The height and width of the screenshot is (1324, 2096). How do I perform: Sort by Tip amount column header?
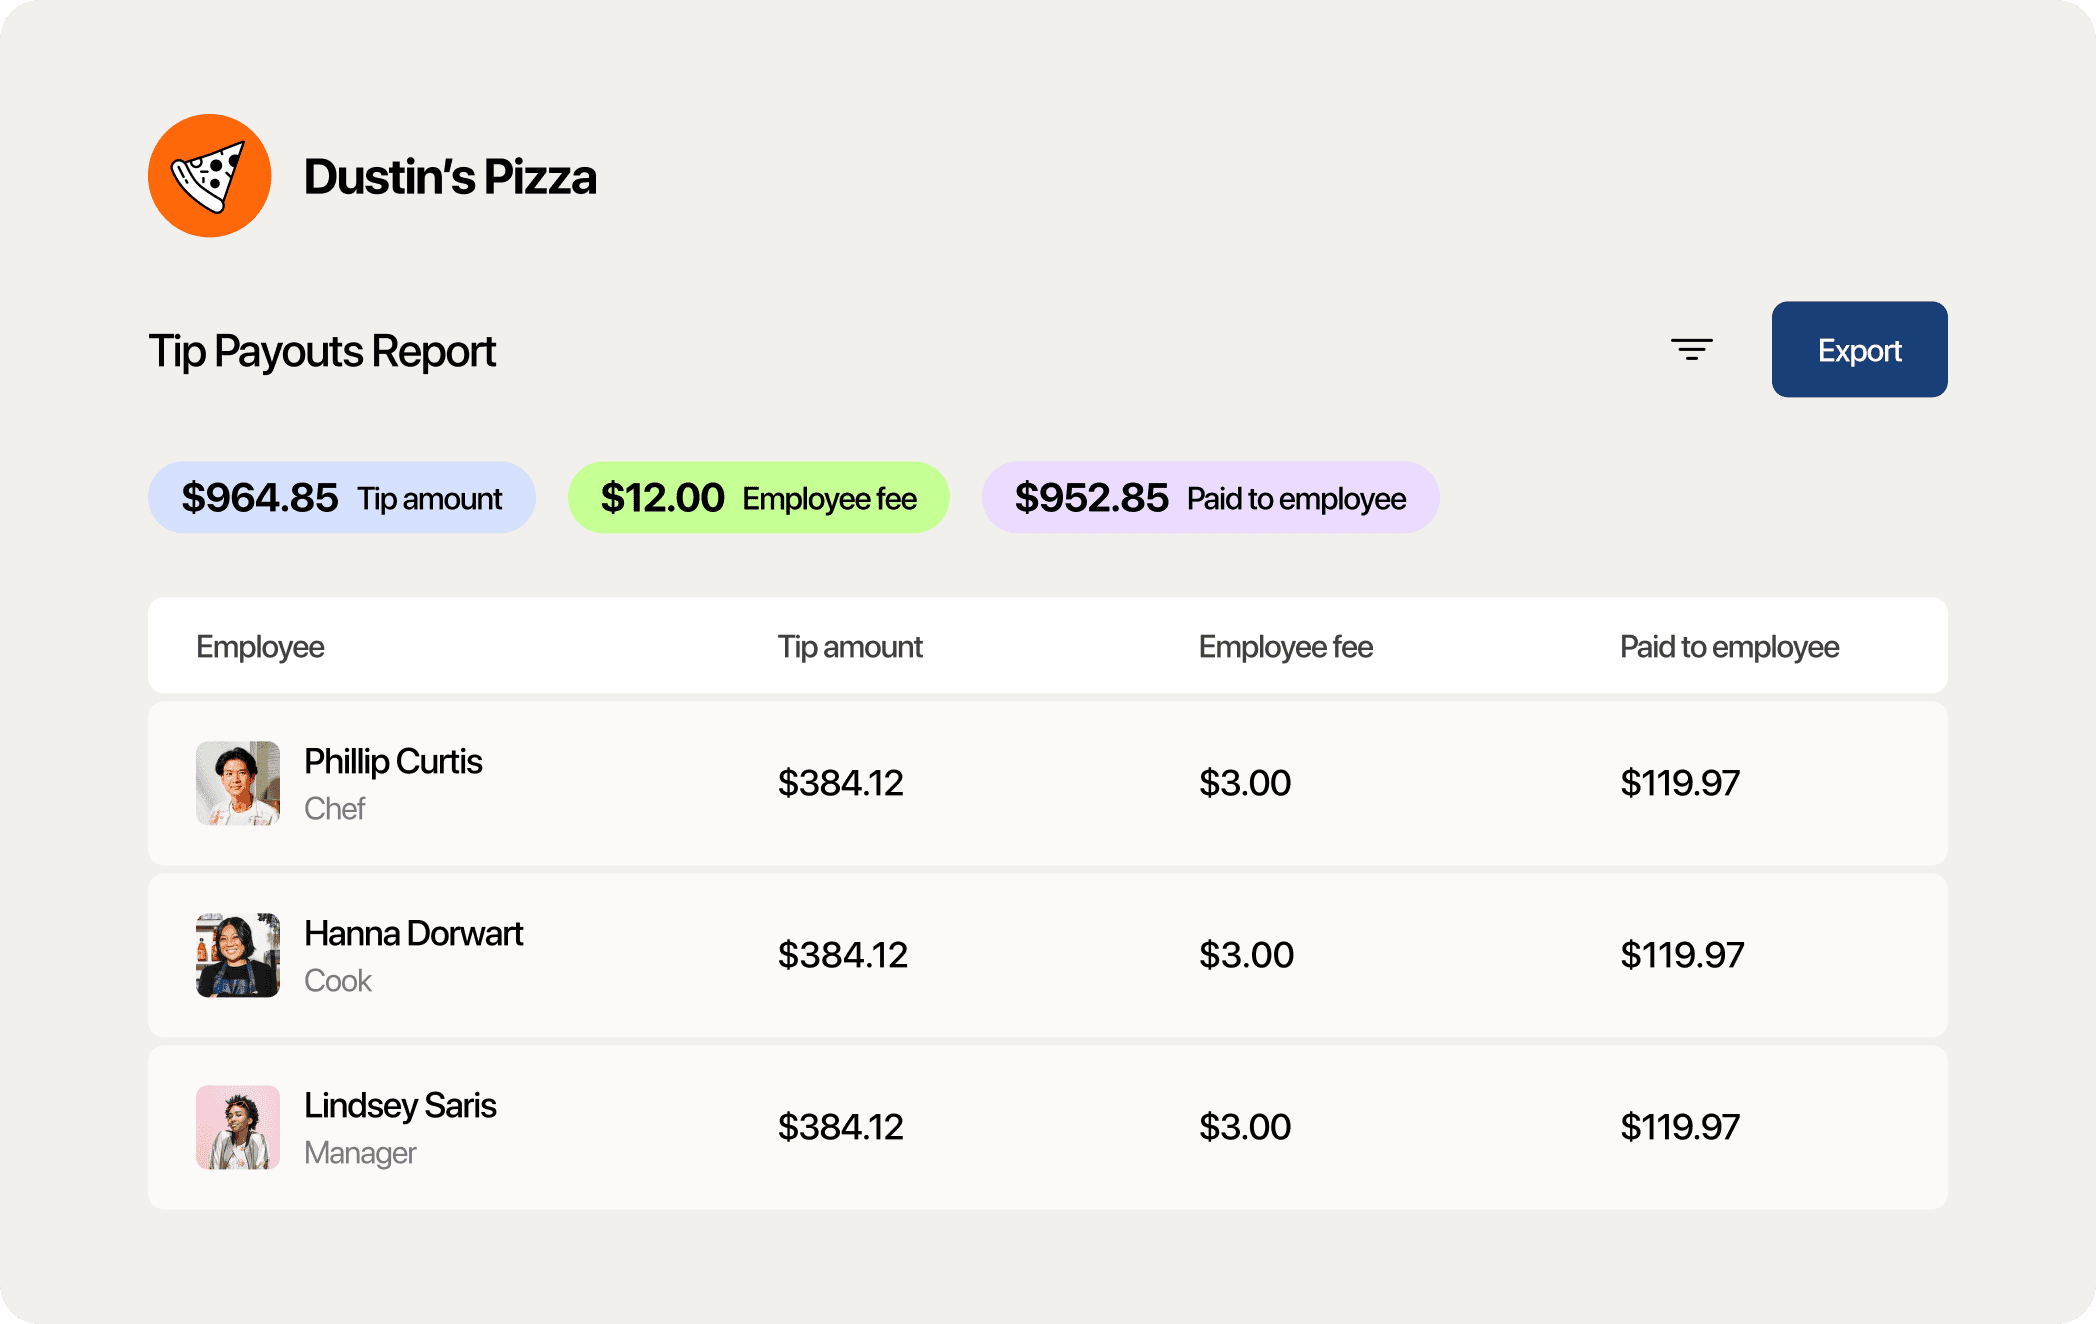click(849, 647)
